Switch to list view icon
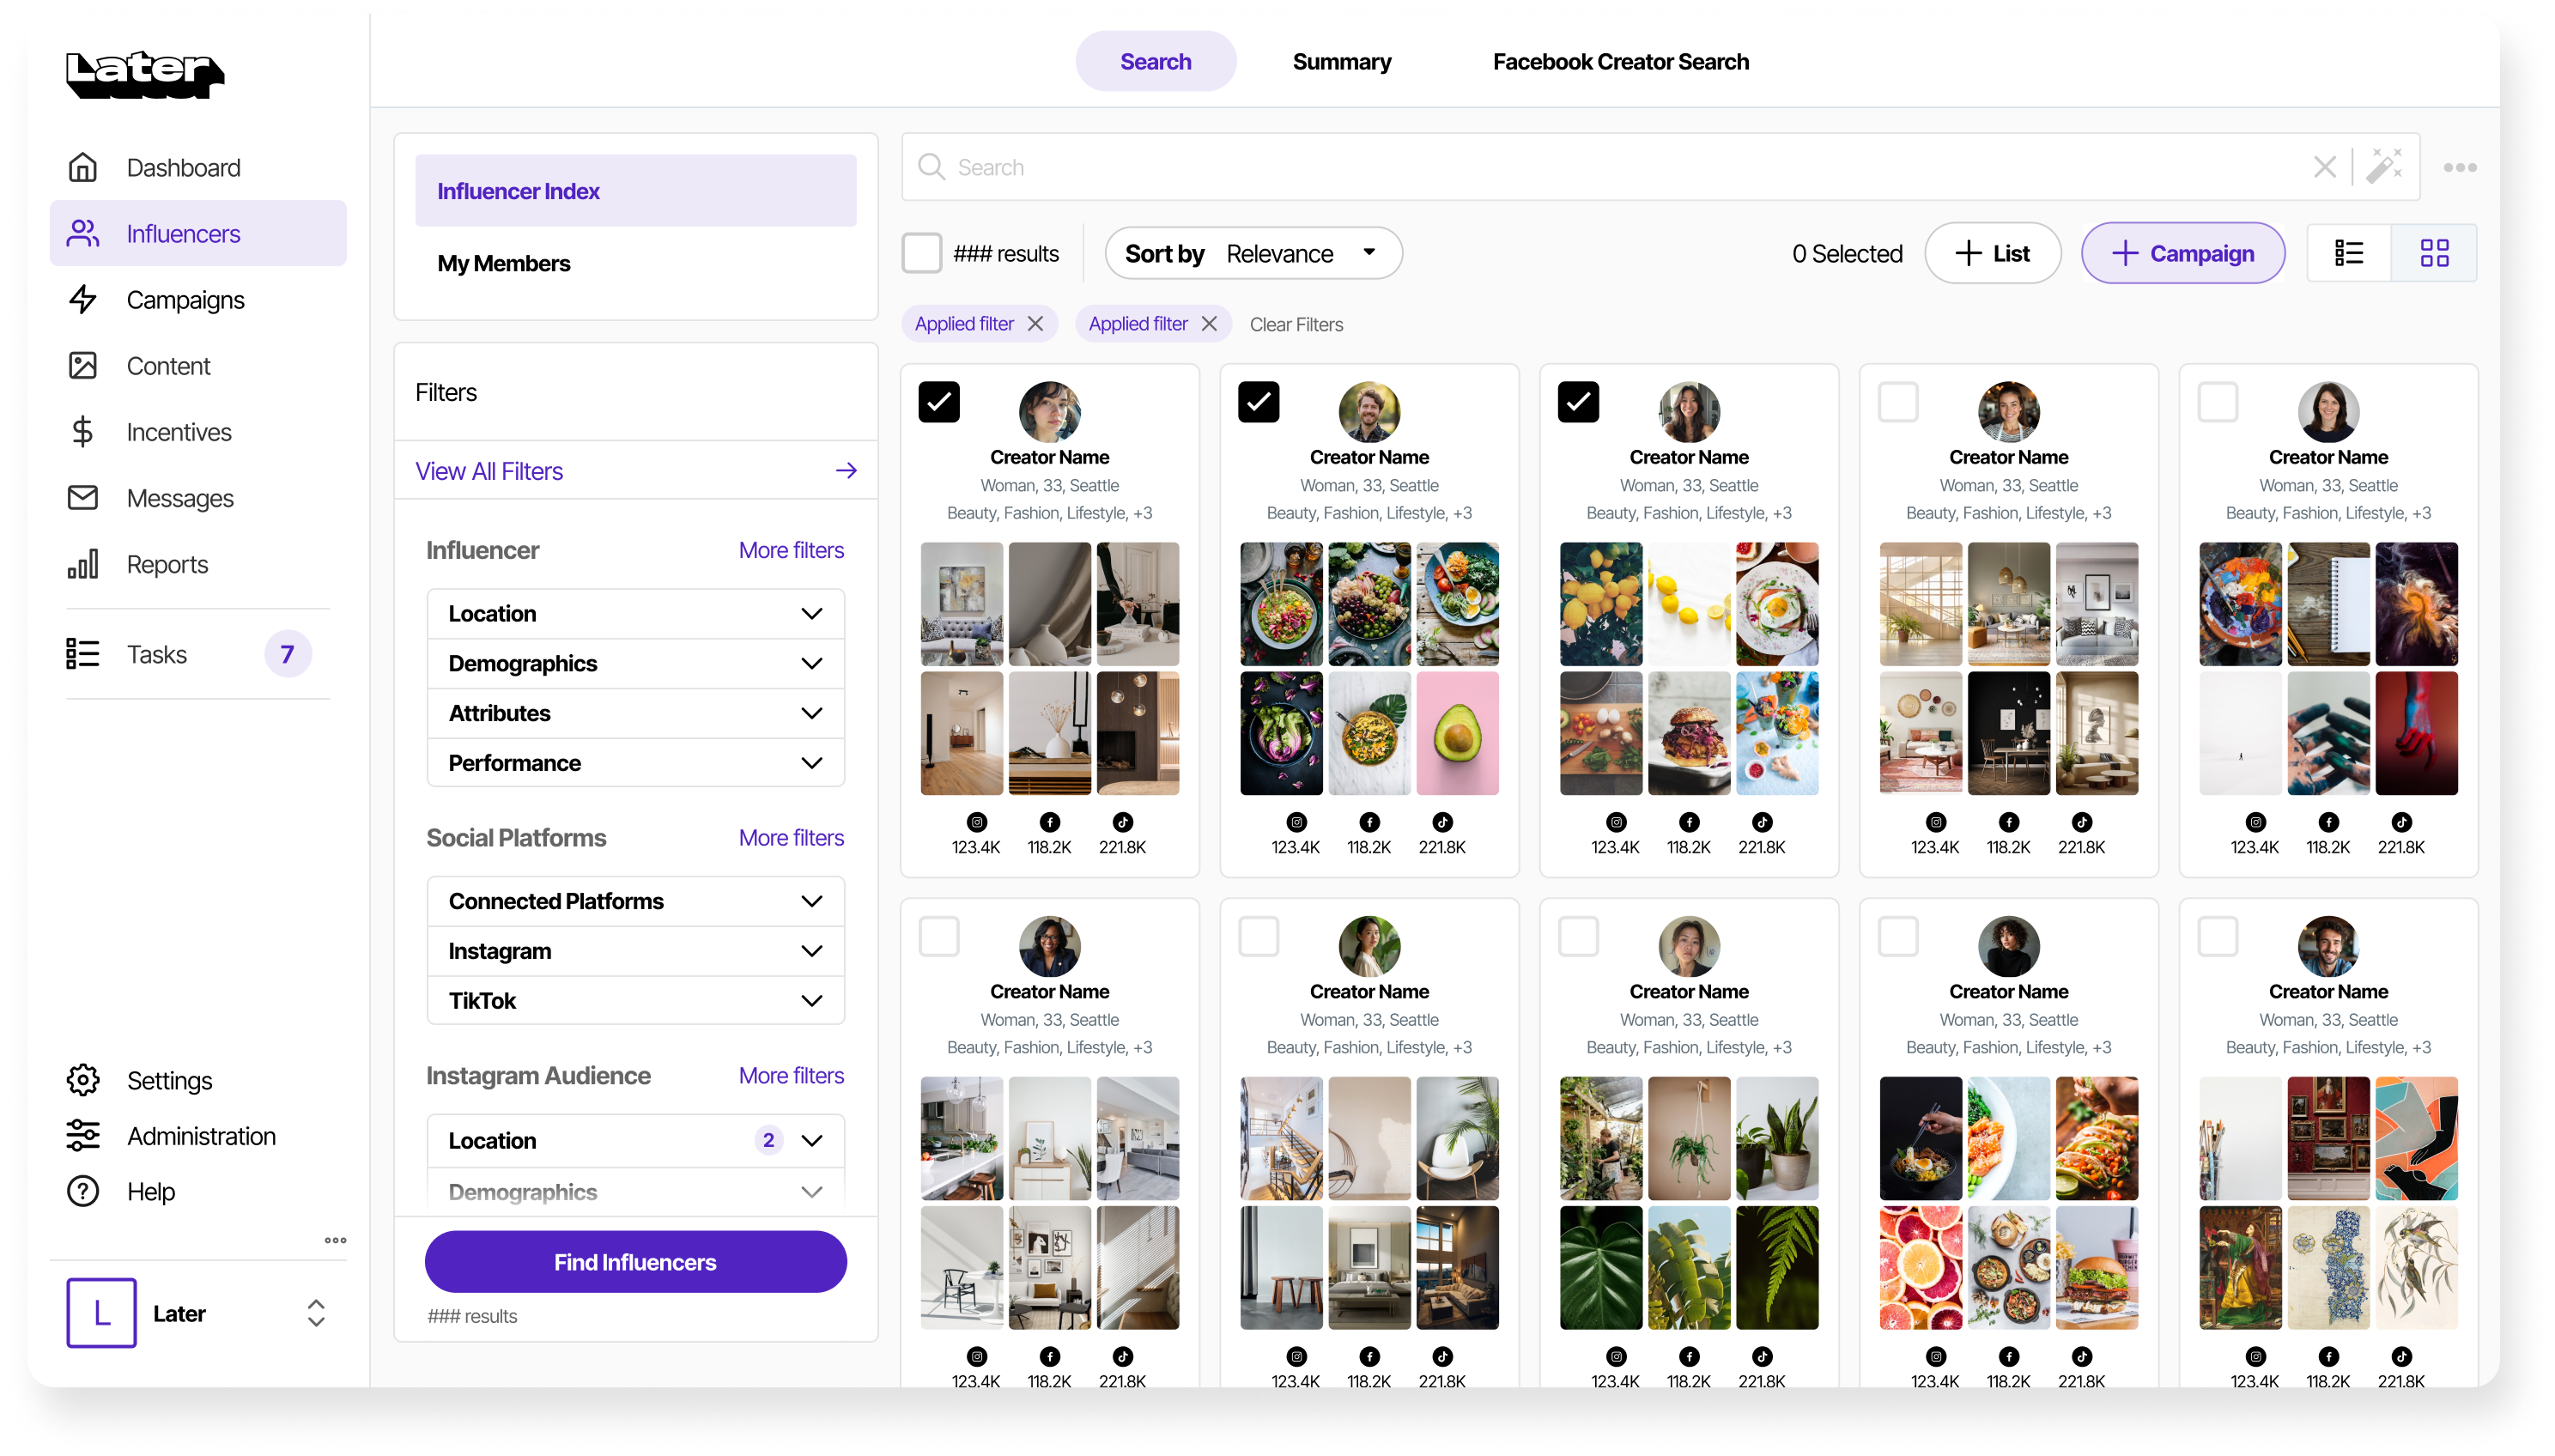Viewport: 2555px width, 1456px height. (x=2349, y=253)
